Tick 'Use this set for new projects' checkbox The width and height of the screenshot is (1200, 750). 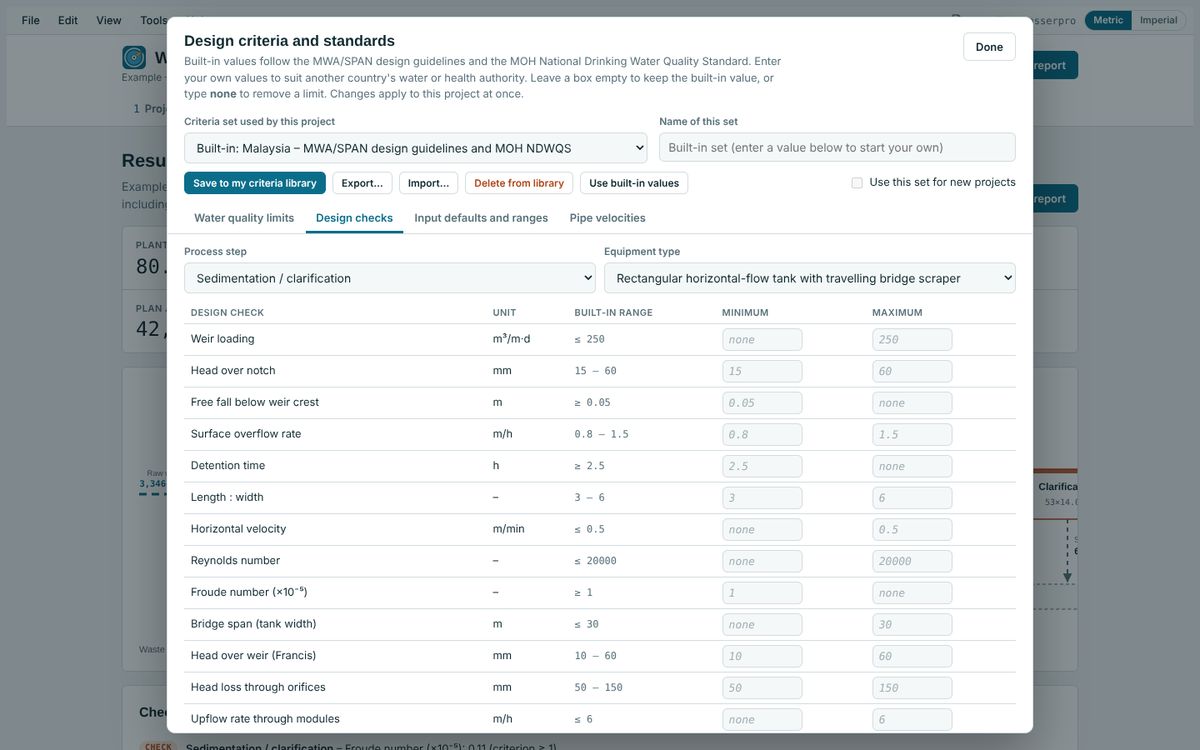857,183
